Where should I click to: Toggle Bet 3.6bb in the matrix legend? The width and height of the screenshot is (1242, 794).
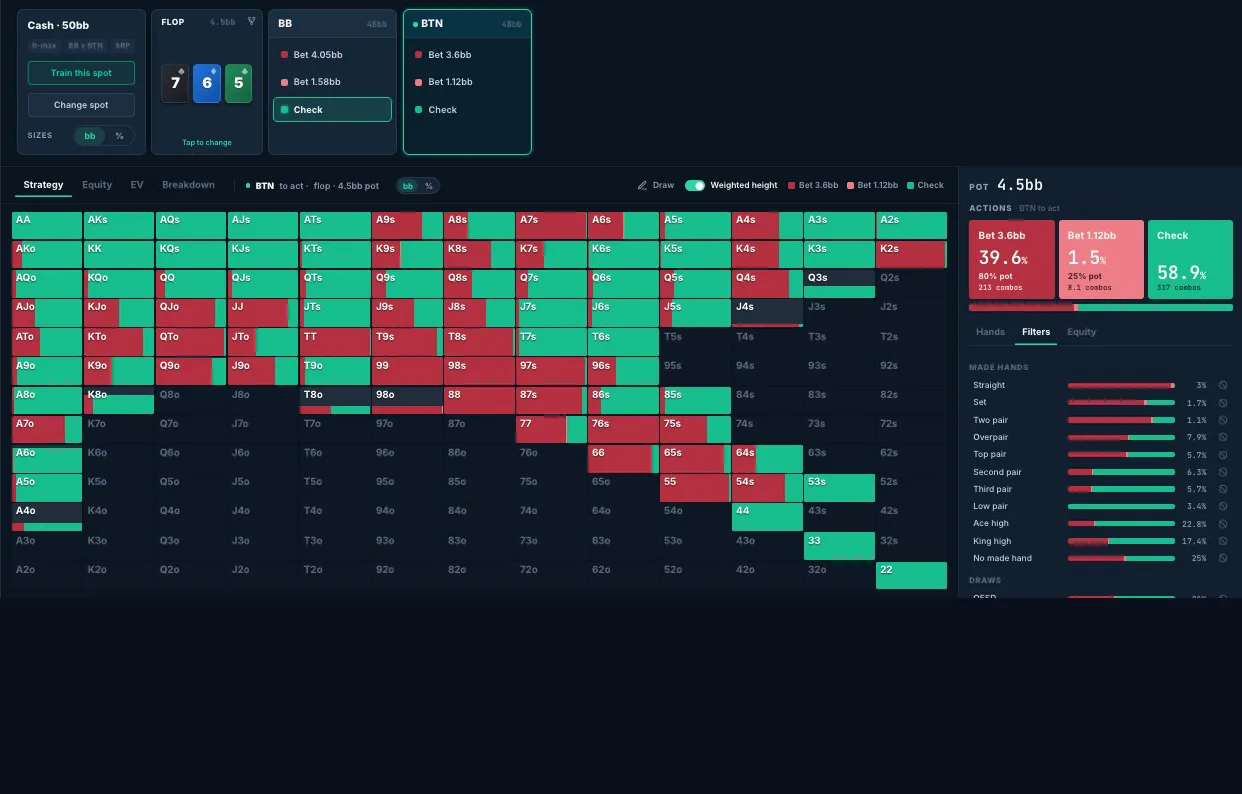pyautogui.click(x=813, y=185)
